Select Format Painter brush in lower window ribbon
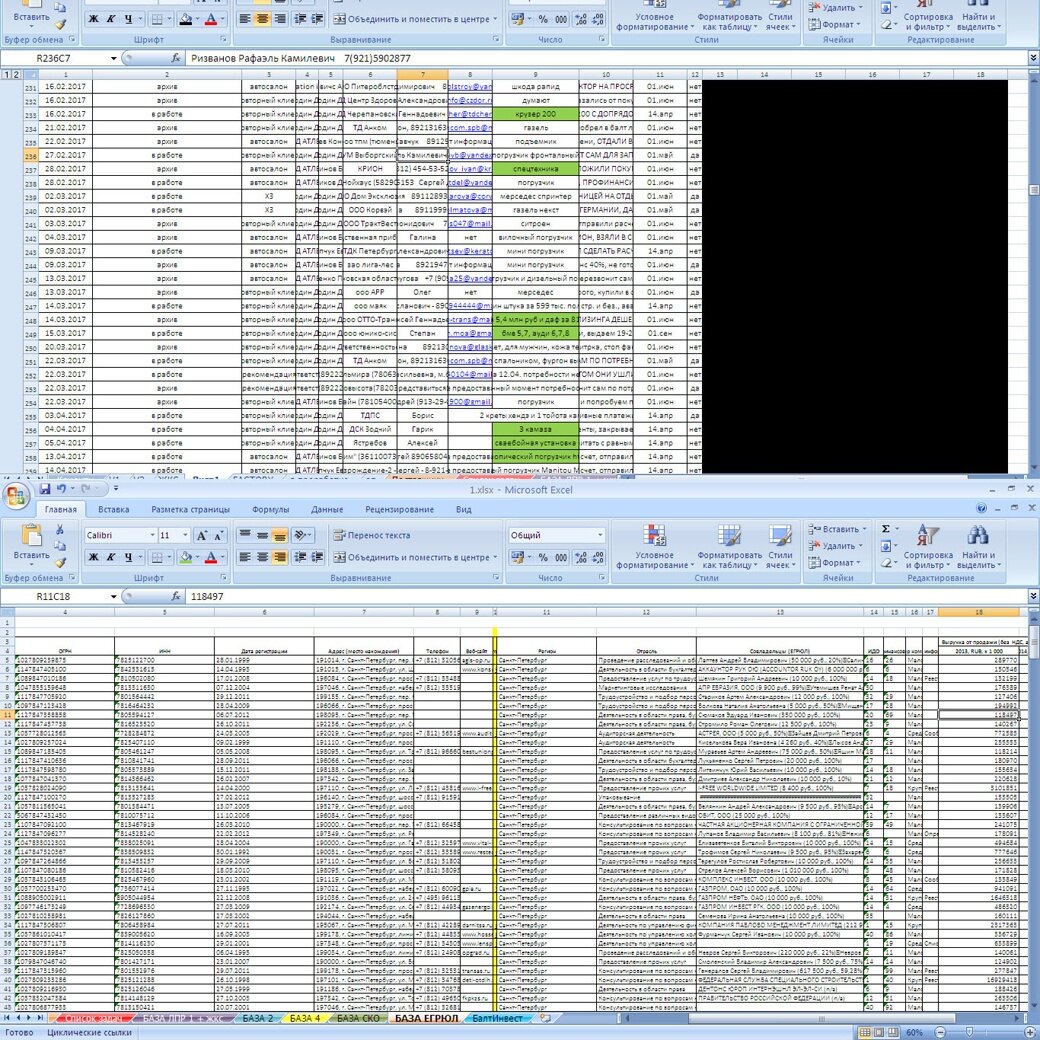This screenshot has height=1040, width=1040. click(x=60, y=562)
